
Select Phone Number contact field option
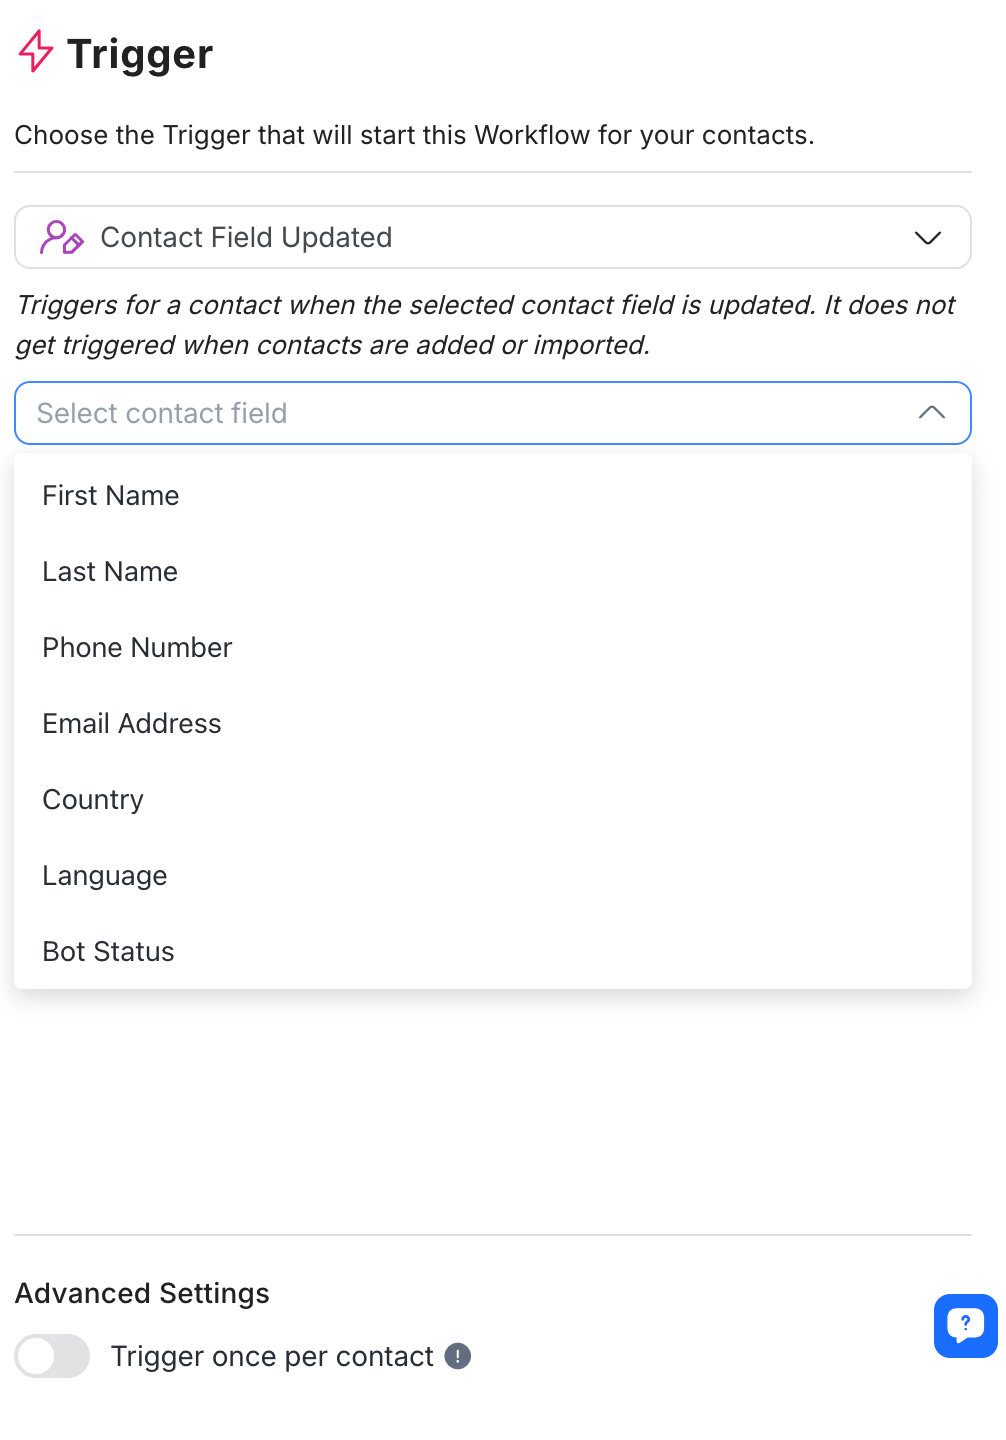(137, 648)
